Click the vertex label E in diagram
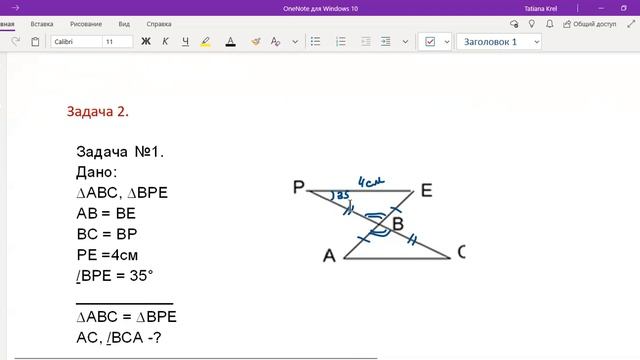Screen dimensions: 640x360 point(427,190)
